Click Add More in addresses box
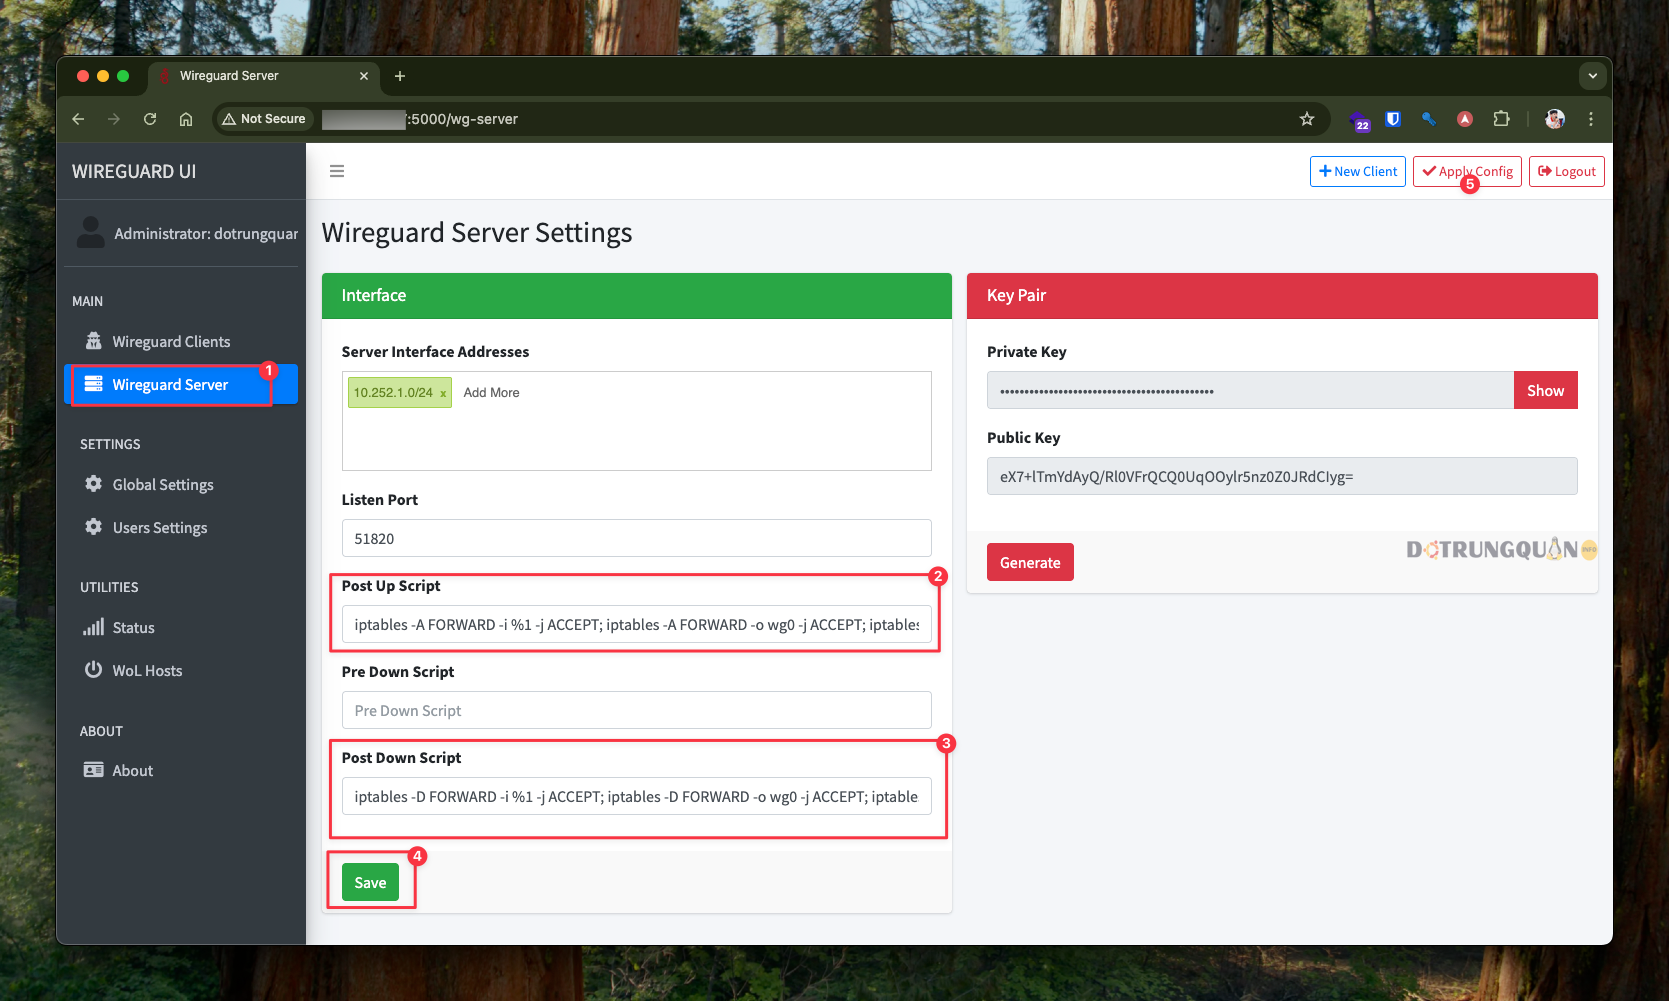The width and height of the screenshot is (1669, 1001). pyautogui.click(x=492, y=393)
